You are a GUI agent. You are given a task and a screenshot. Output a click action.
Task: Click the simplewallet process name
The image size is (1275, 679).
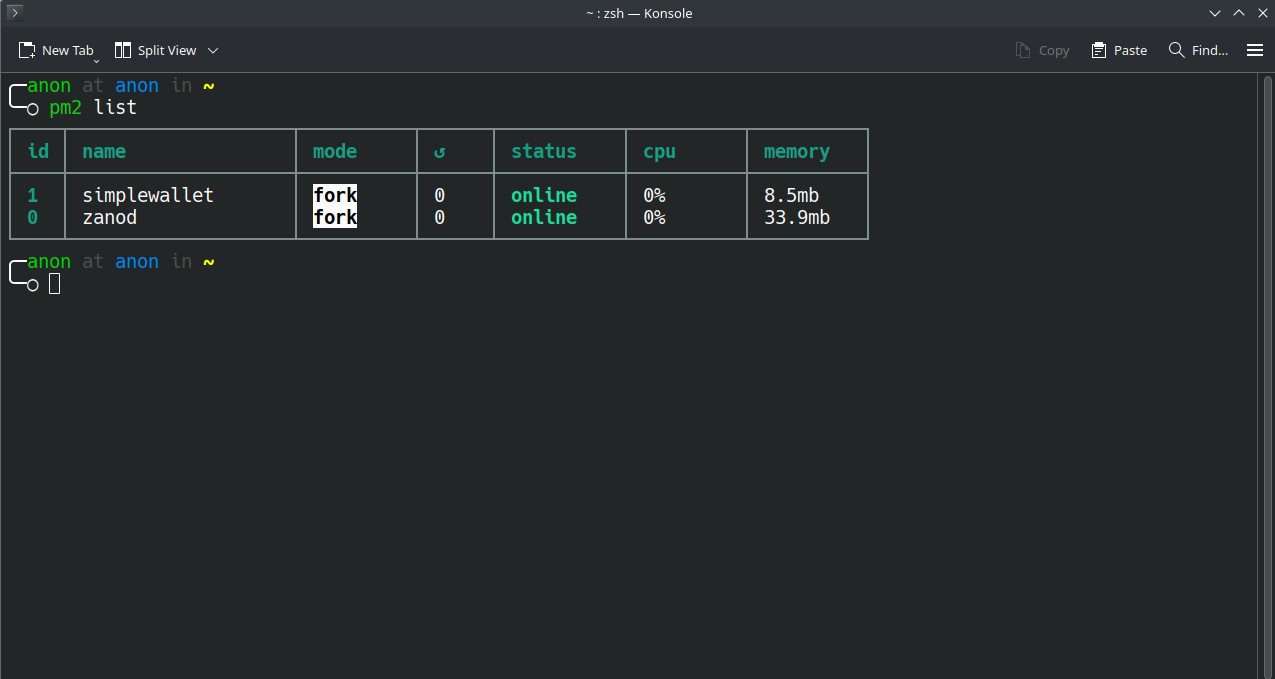(x=148, y=195)
